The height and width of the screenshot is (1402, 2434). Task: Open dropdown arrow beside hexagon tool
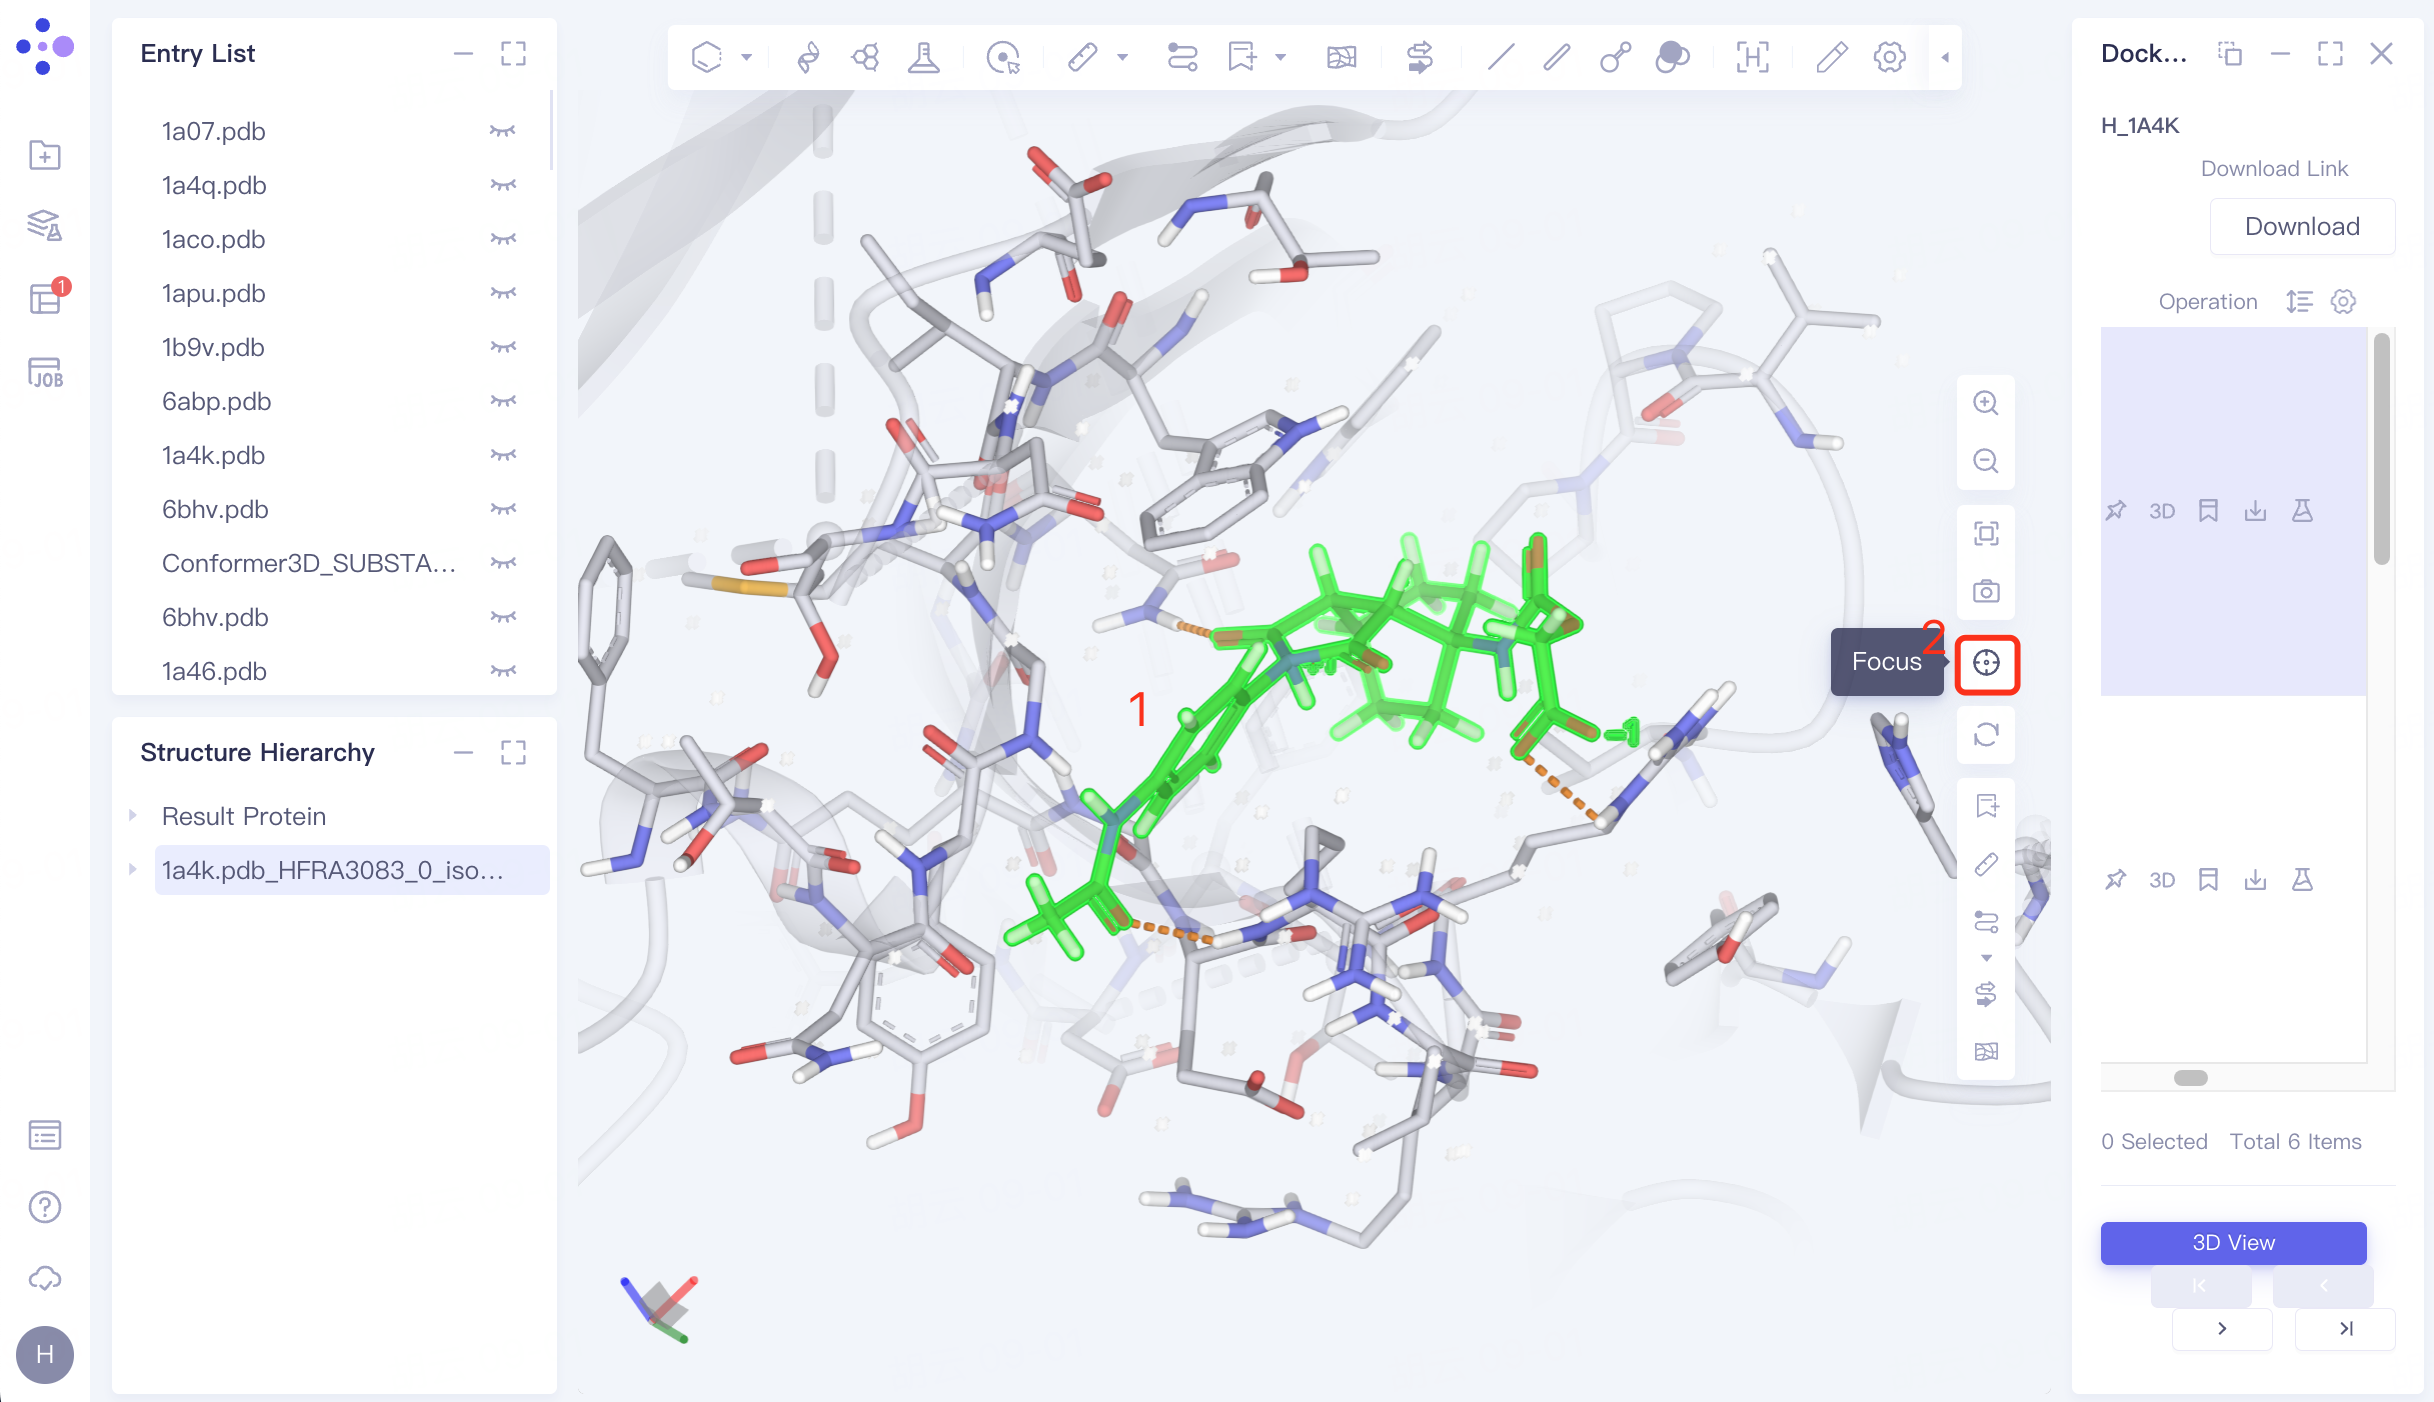(746, 57)
